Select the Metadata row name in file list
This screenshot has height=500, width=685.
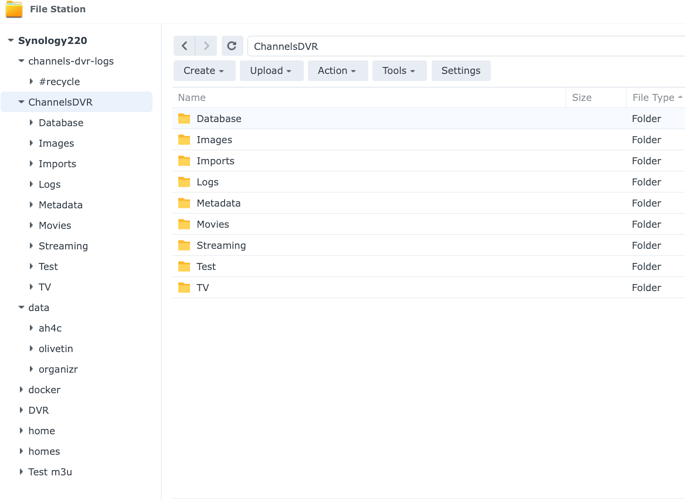[218, 203]
